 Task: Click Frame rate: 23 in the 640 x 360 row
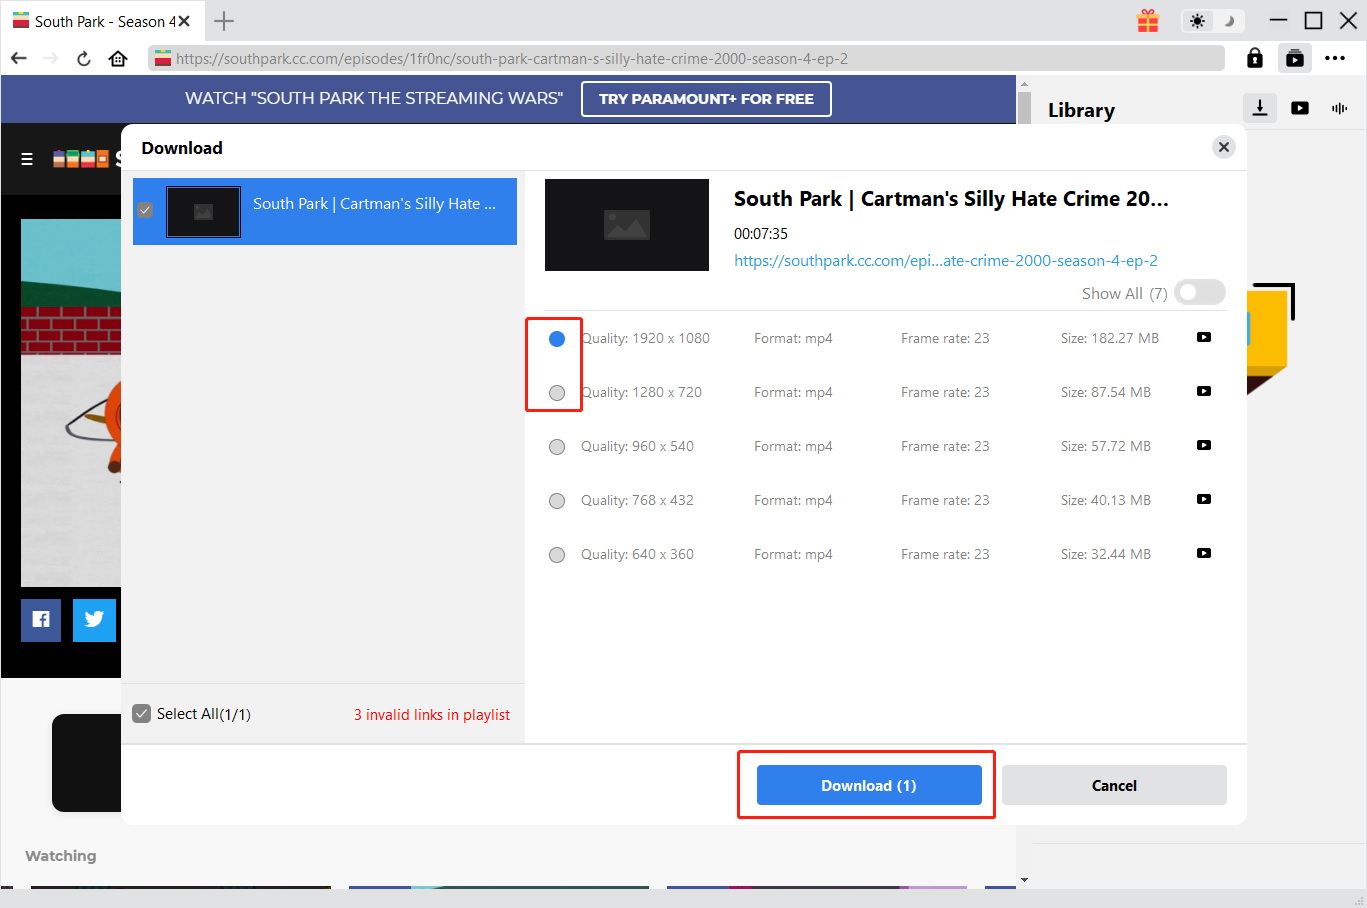coord(945,554)
